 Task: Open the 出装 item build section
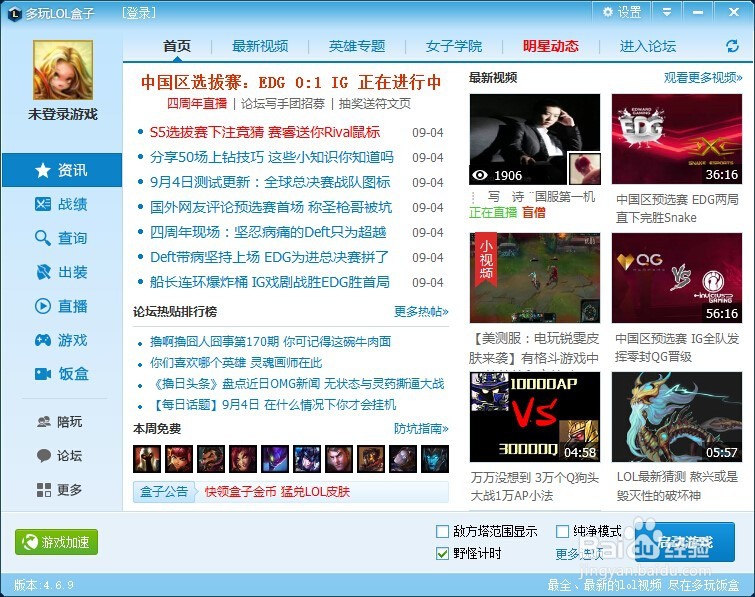pyautogui.click(x=62, y=272)
